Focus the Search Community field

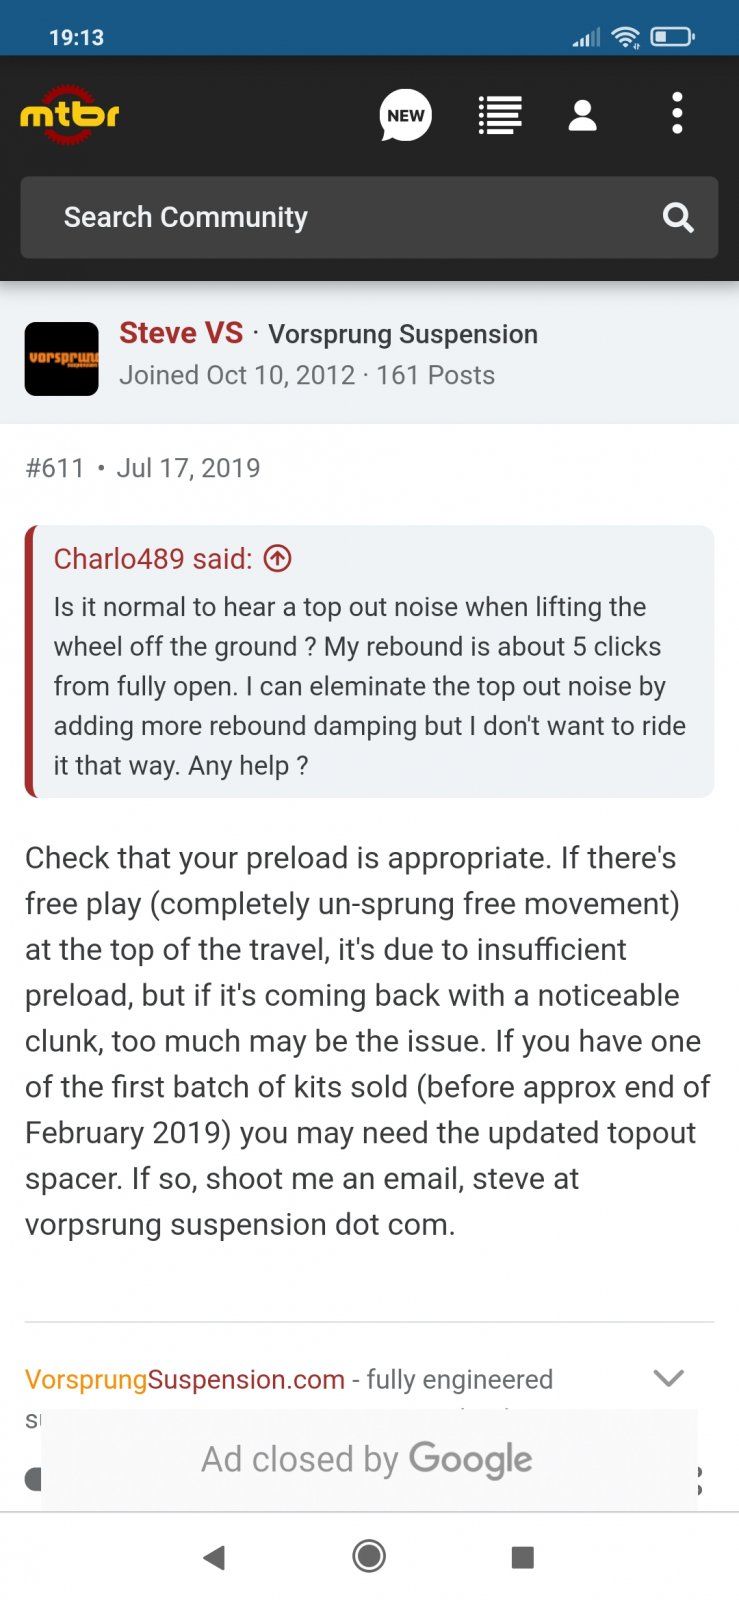340,218
